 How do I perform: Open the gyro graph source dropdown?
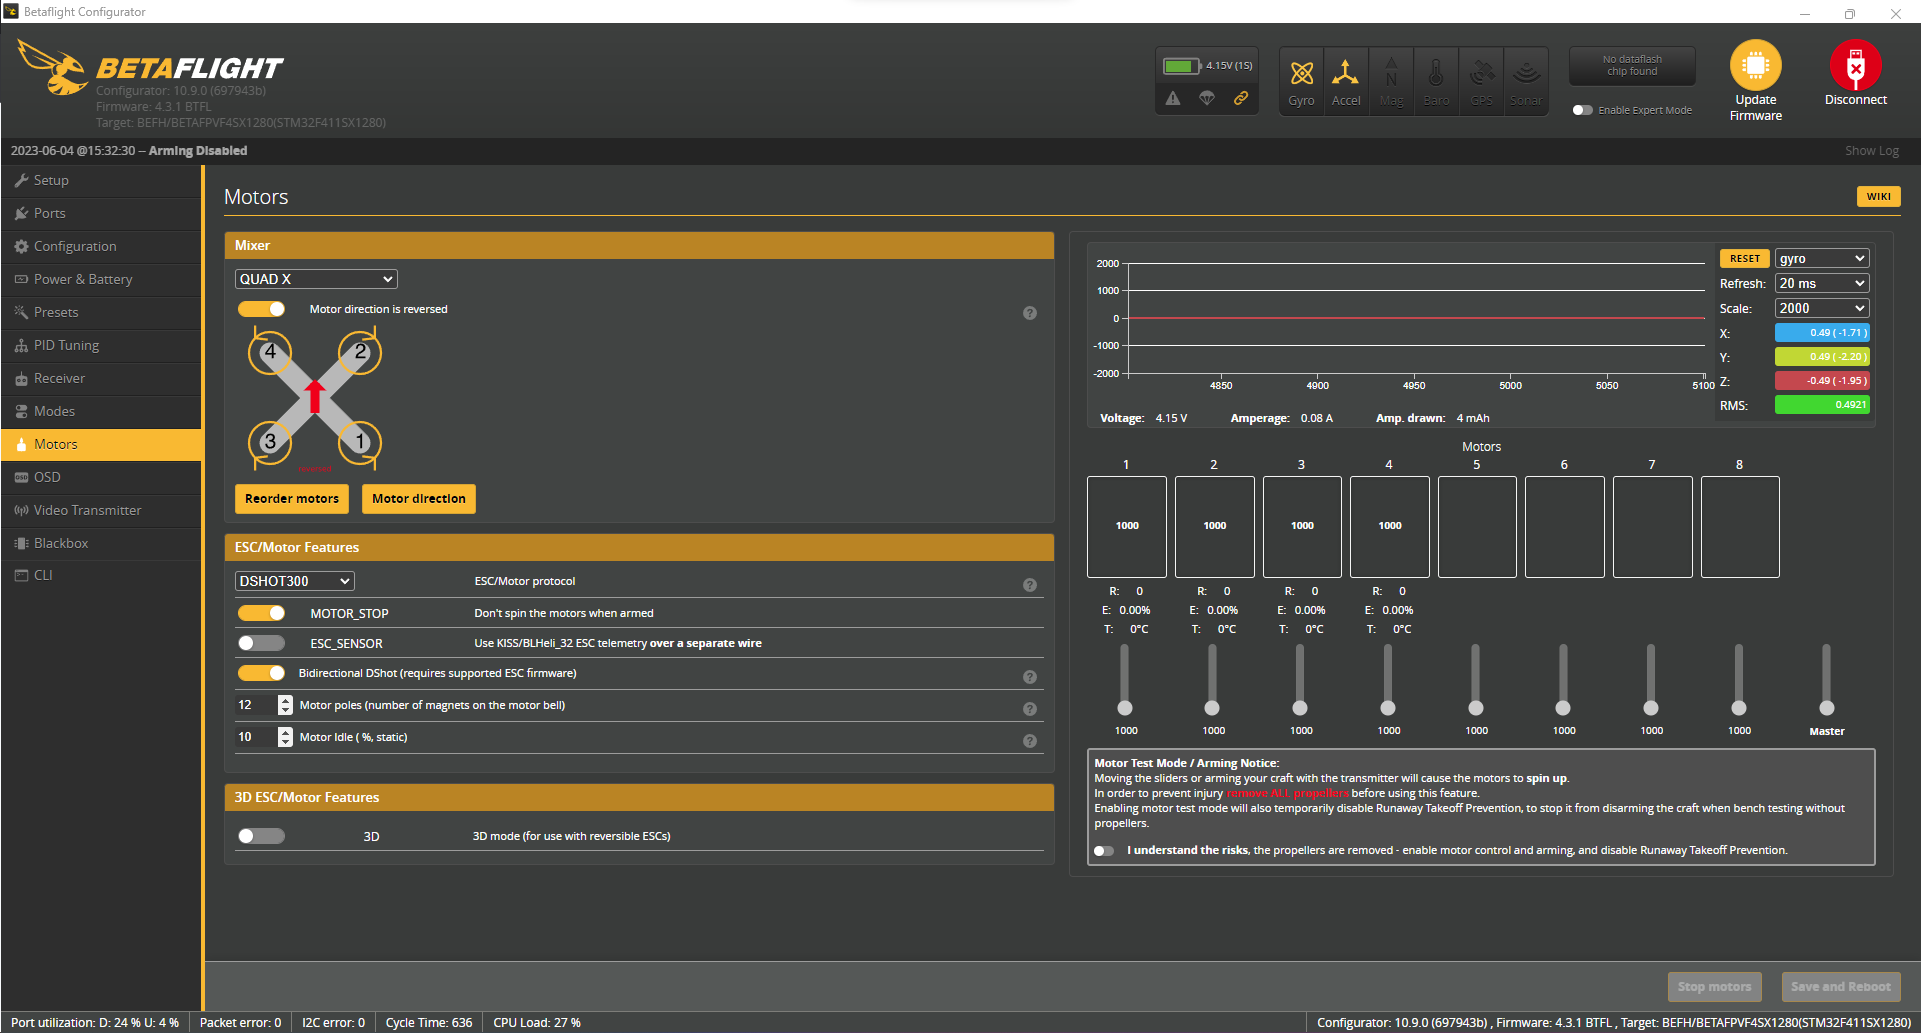1822,258
